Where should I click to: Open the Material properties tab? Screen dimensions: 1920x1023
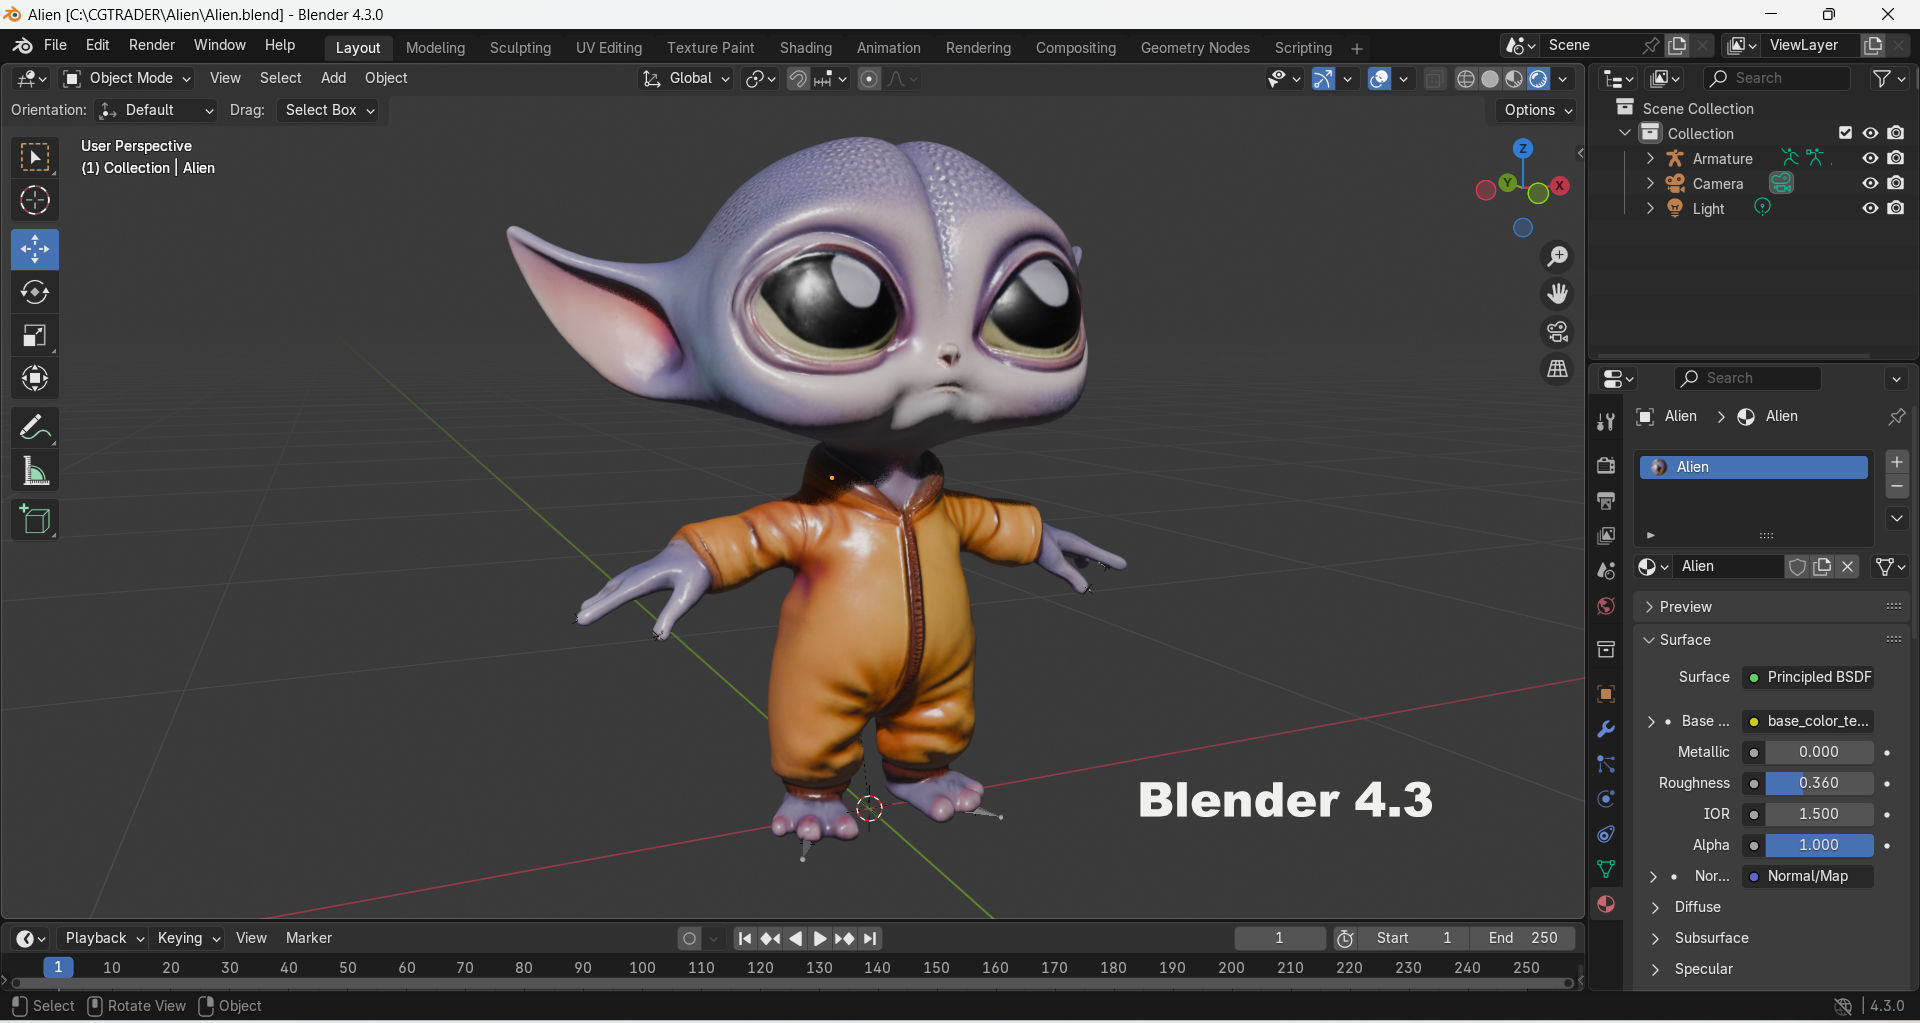click(x=1606, y=904)
